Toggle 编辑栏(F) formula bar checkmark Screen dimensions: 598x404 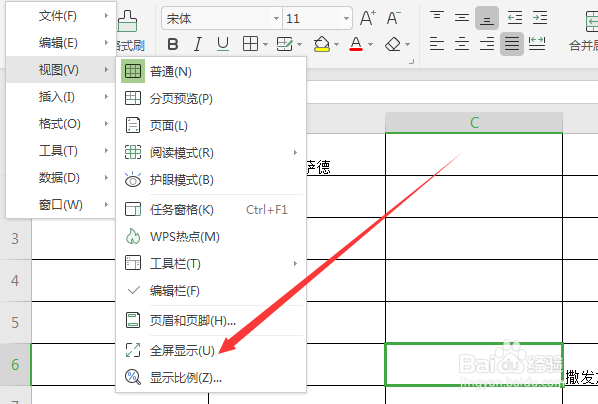[211, 291]
